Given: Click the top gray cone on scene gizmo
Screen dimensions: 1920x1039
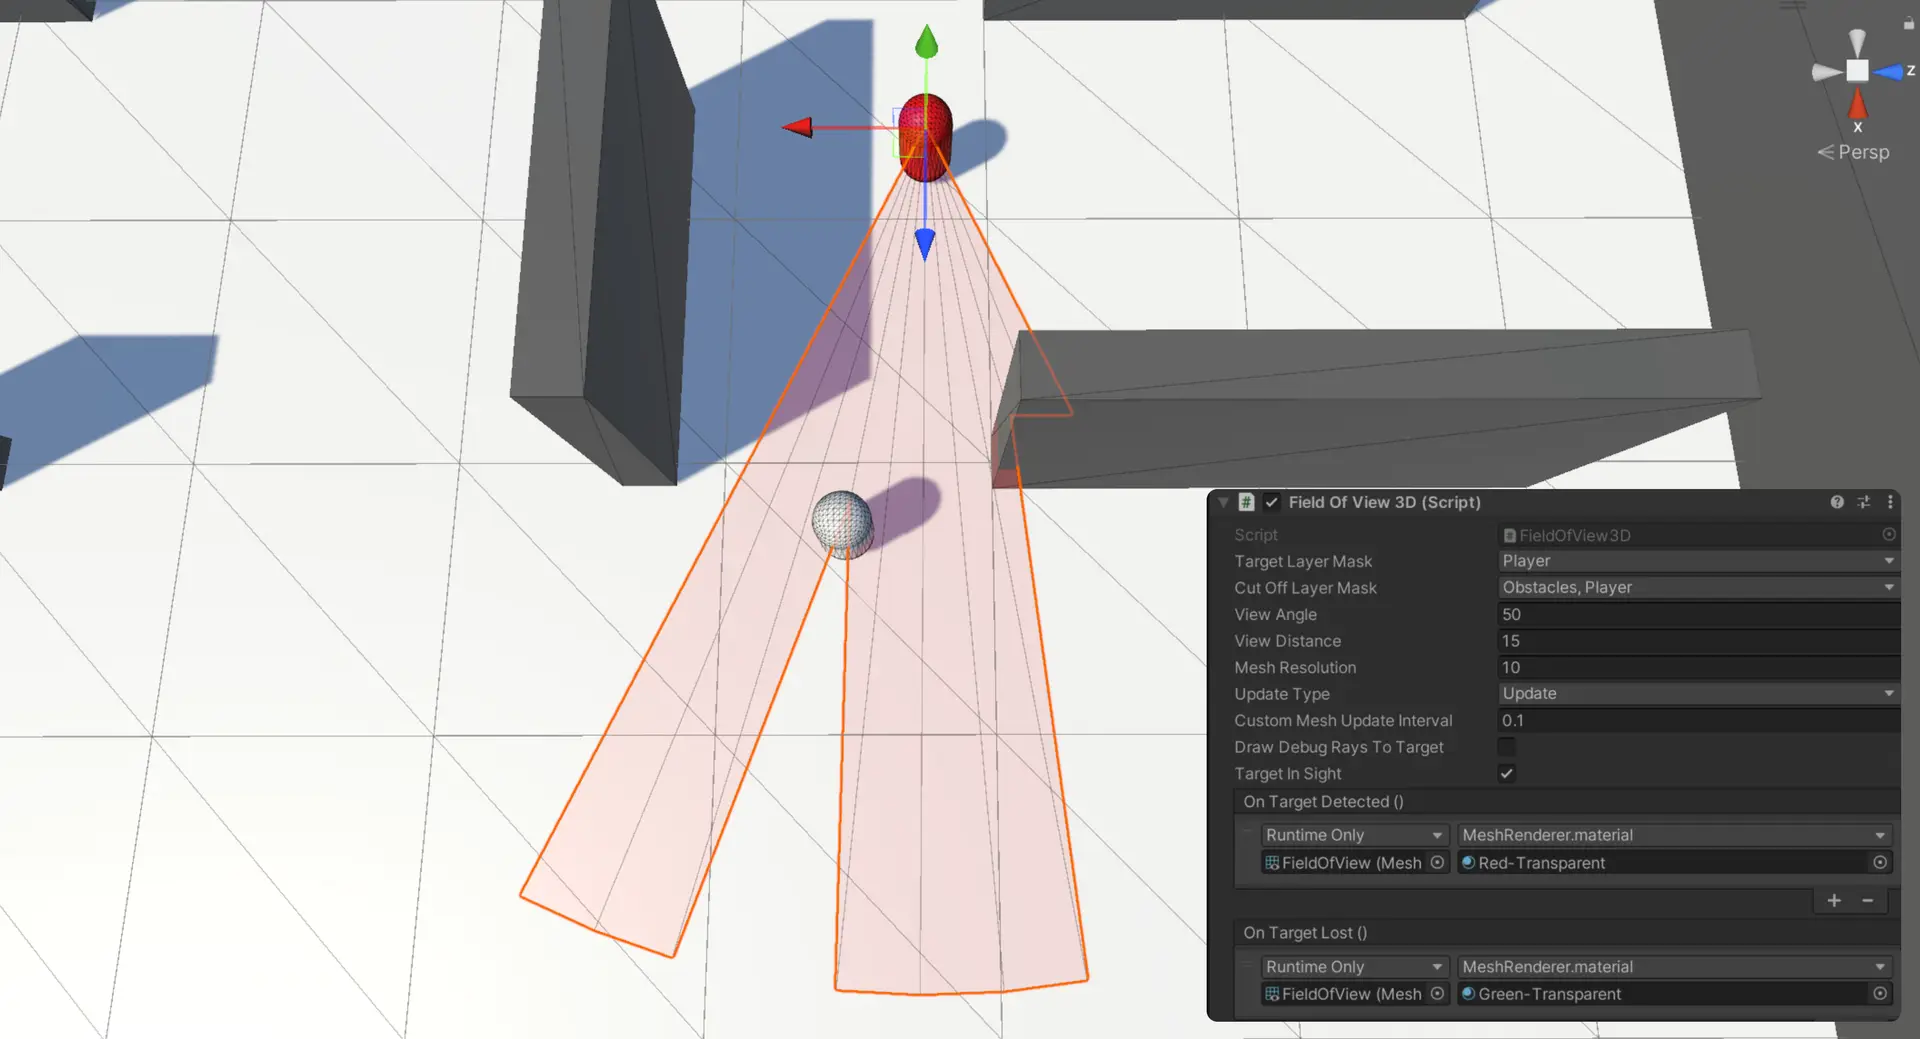Looking at the screenshot, I should 1857,42.
